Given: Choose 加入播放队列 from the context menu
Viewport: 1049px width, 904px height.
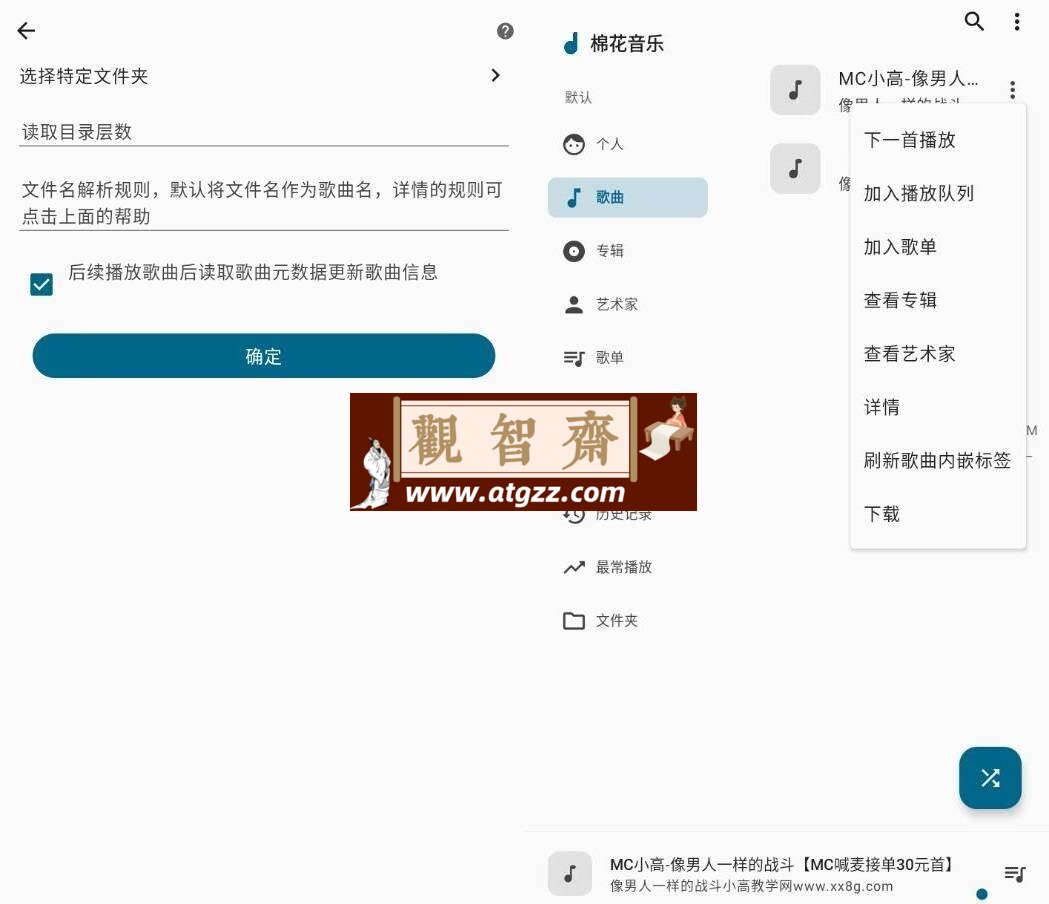Looking at the screenshot, I should coord(938,193).
